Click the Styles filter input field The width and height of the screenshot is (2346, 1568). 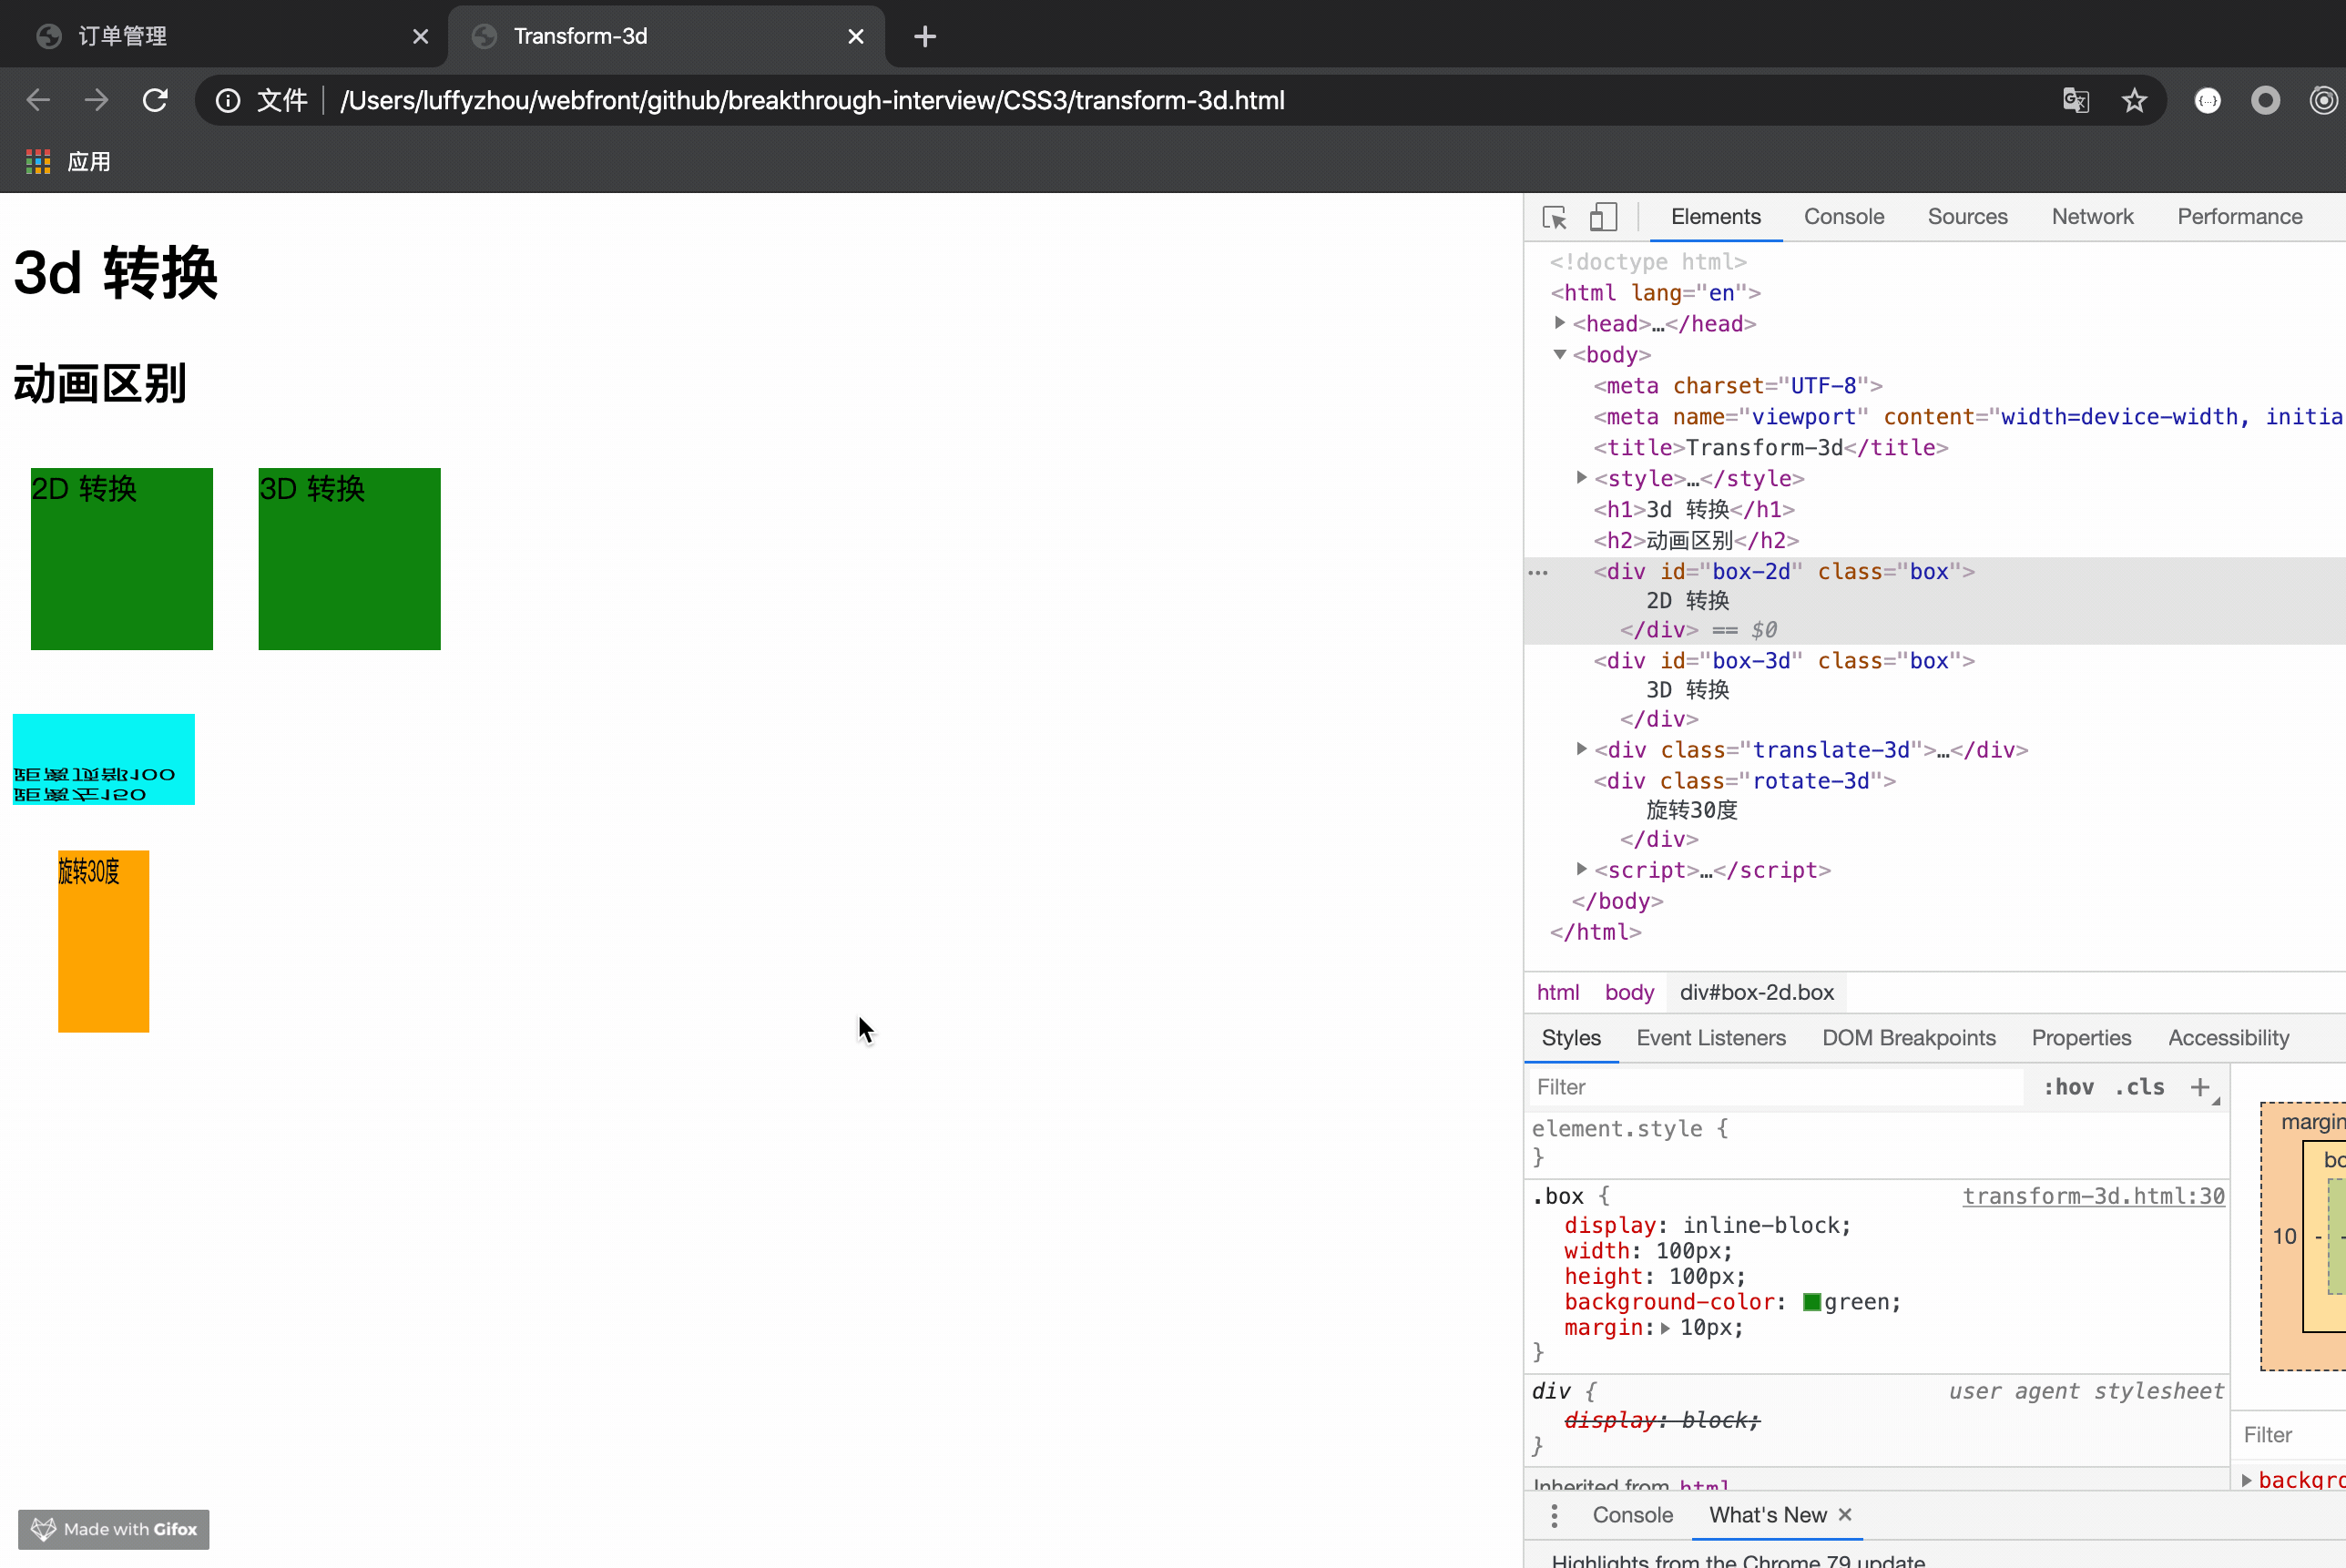tap(1775, 1087)
